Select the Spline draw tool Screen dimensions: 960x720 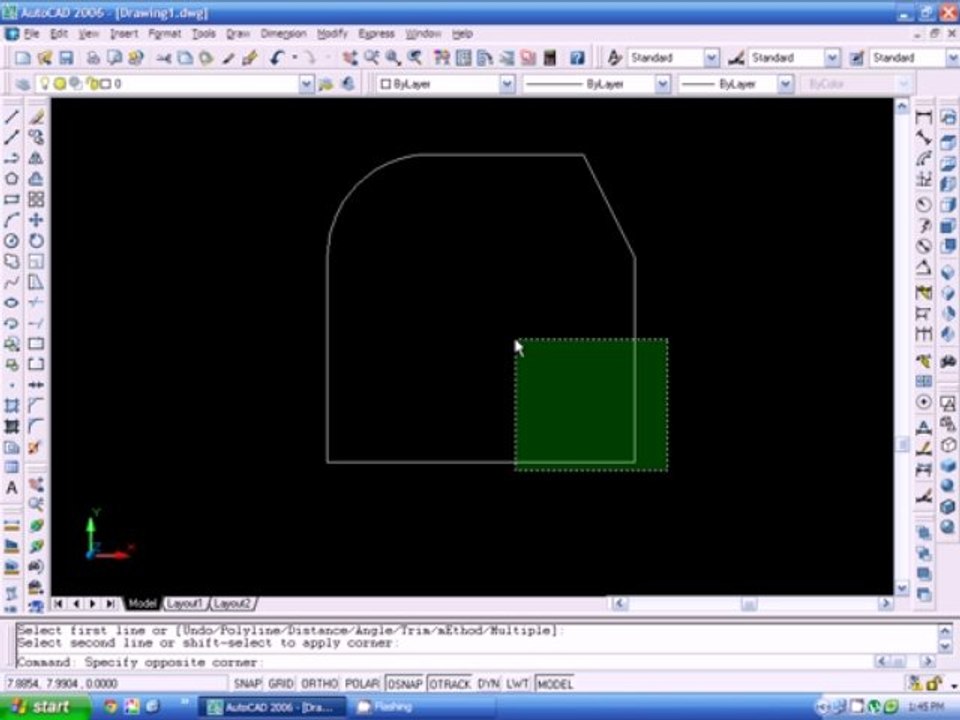pyautogui.click(x=12, y=283)
